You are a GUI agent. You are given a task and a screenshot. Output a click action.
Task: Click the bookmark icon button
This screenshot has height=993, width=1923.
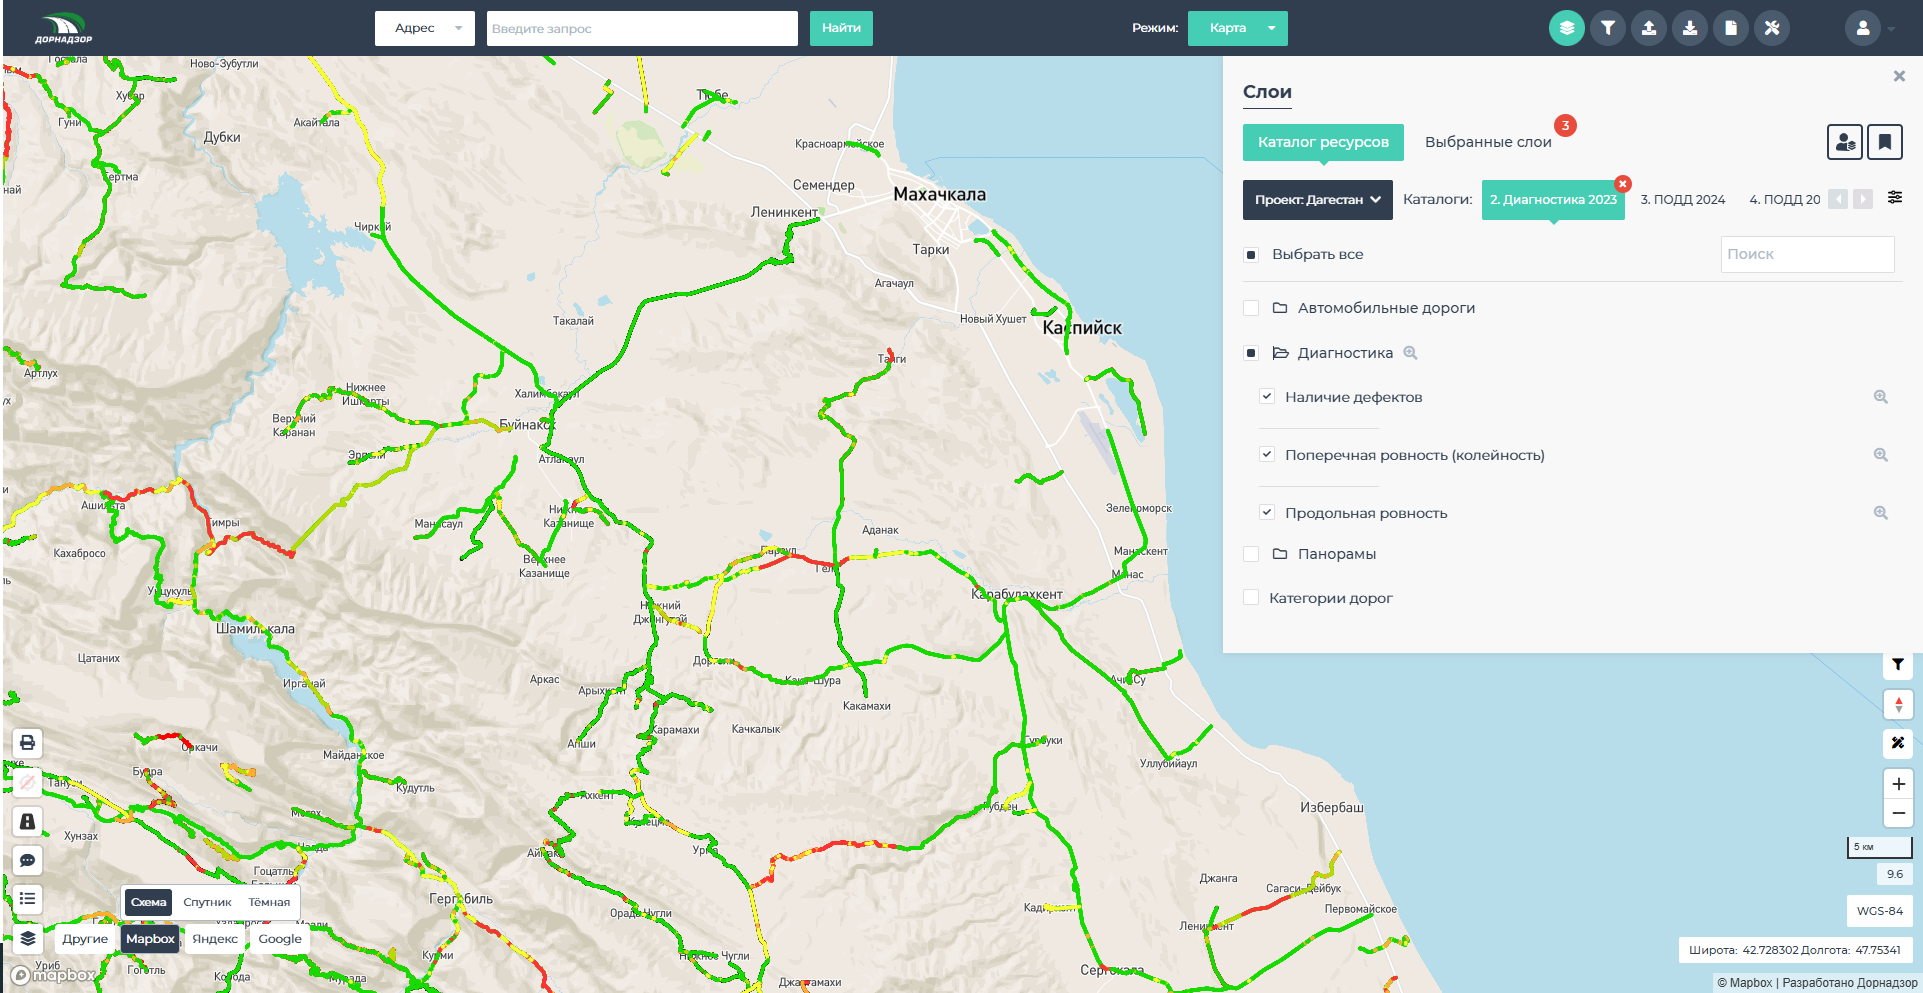(1885, 142)
